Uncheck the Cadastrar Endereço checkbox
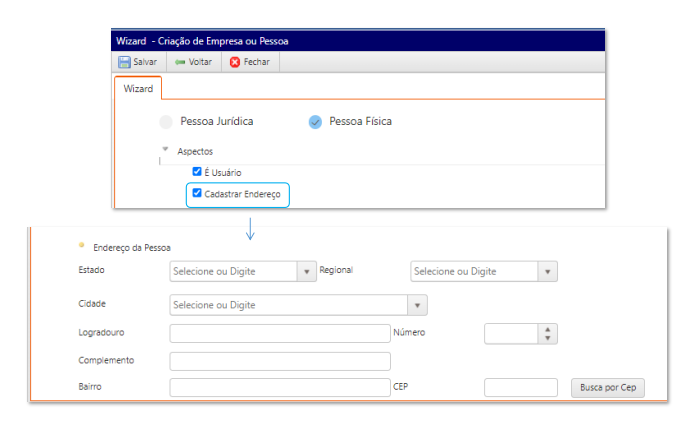The image size is (697, 422). point(197,193)
